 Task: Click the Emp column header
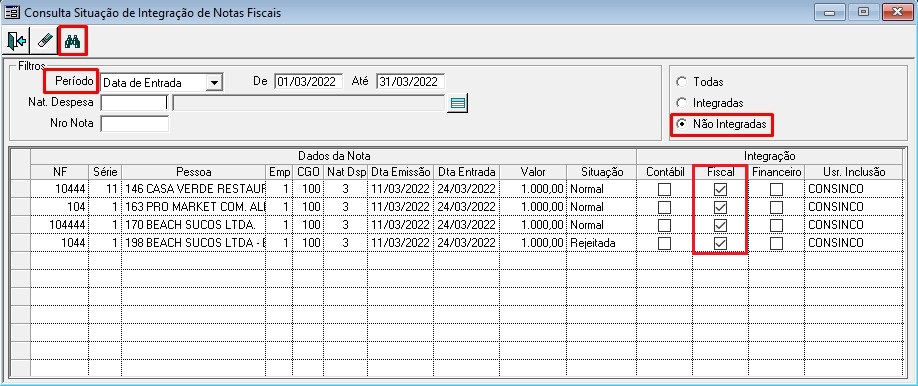point(279,172)
